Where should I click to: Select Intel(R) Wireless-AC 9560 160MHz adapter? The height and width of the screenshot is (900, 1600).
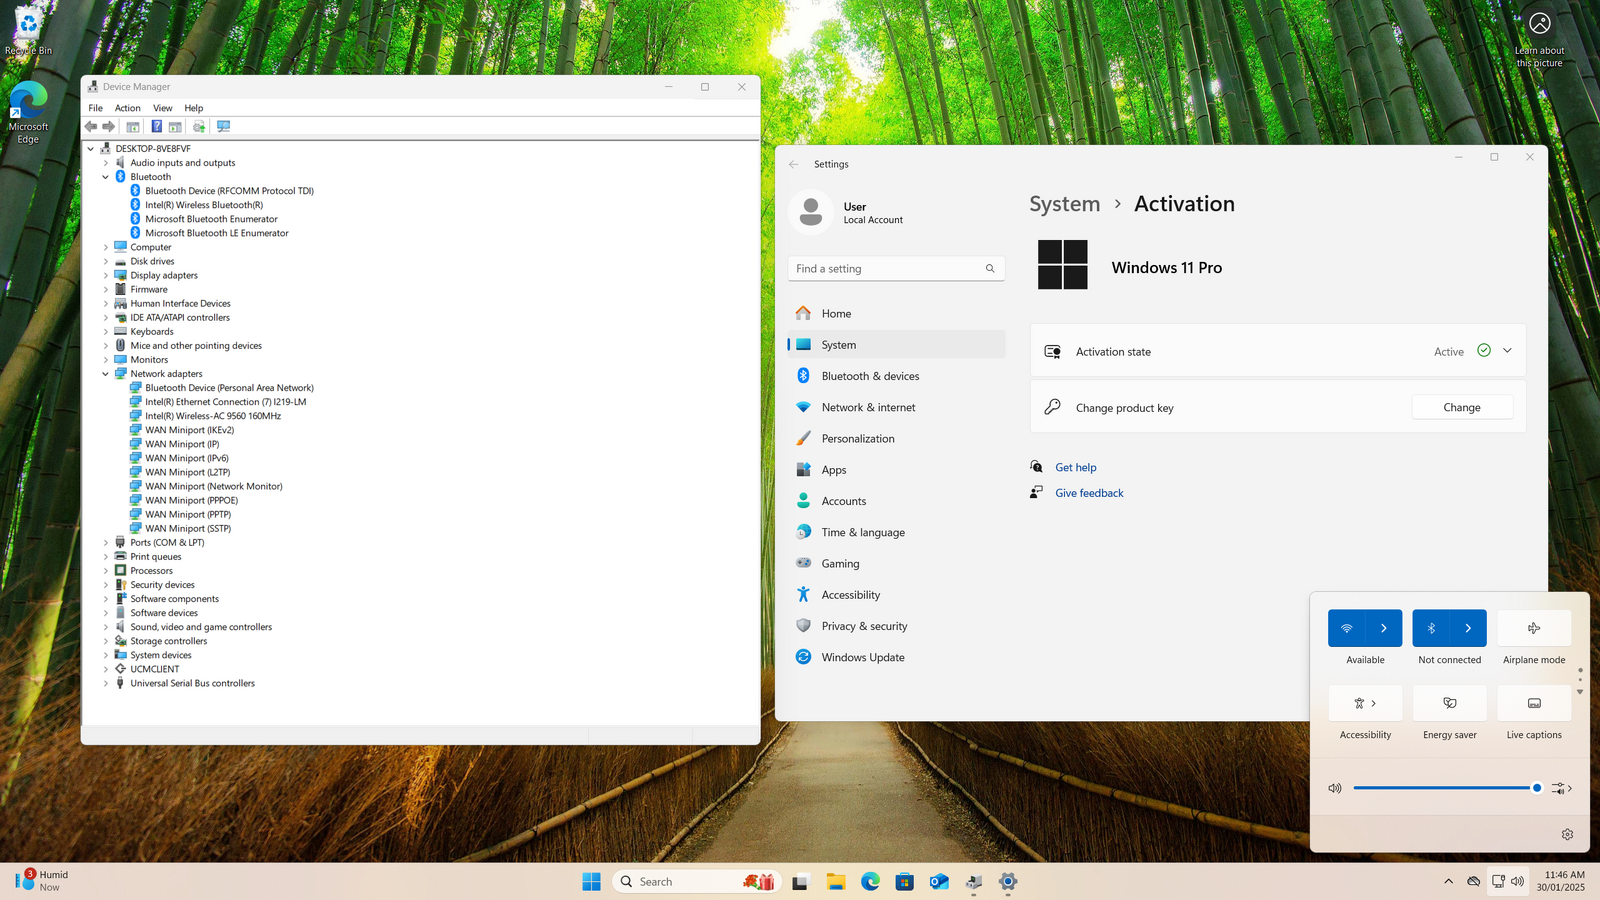coord(213,416)
